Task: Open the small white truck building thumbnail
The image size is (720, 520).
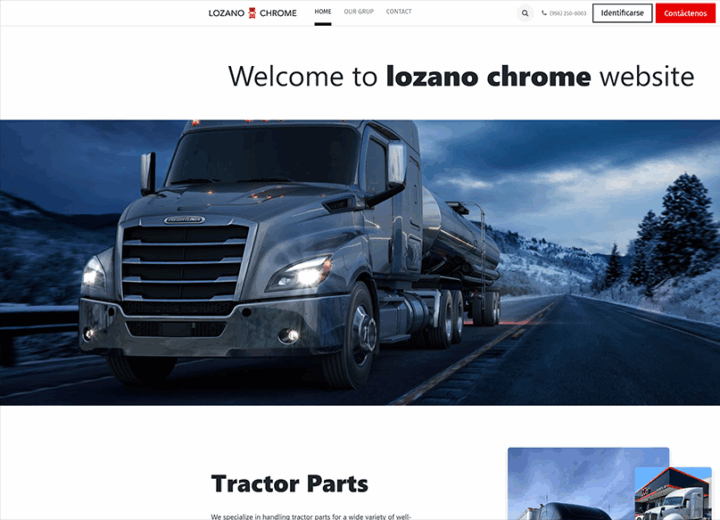Action: (x=673, y=494)
